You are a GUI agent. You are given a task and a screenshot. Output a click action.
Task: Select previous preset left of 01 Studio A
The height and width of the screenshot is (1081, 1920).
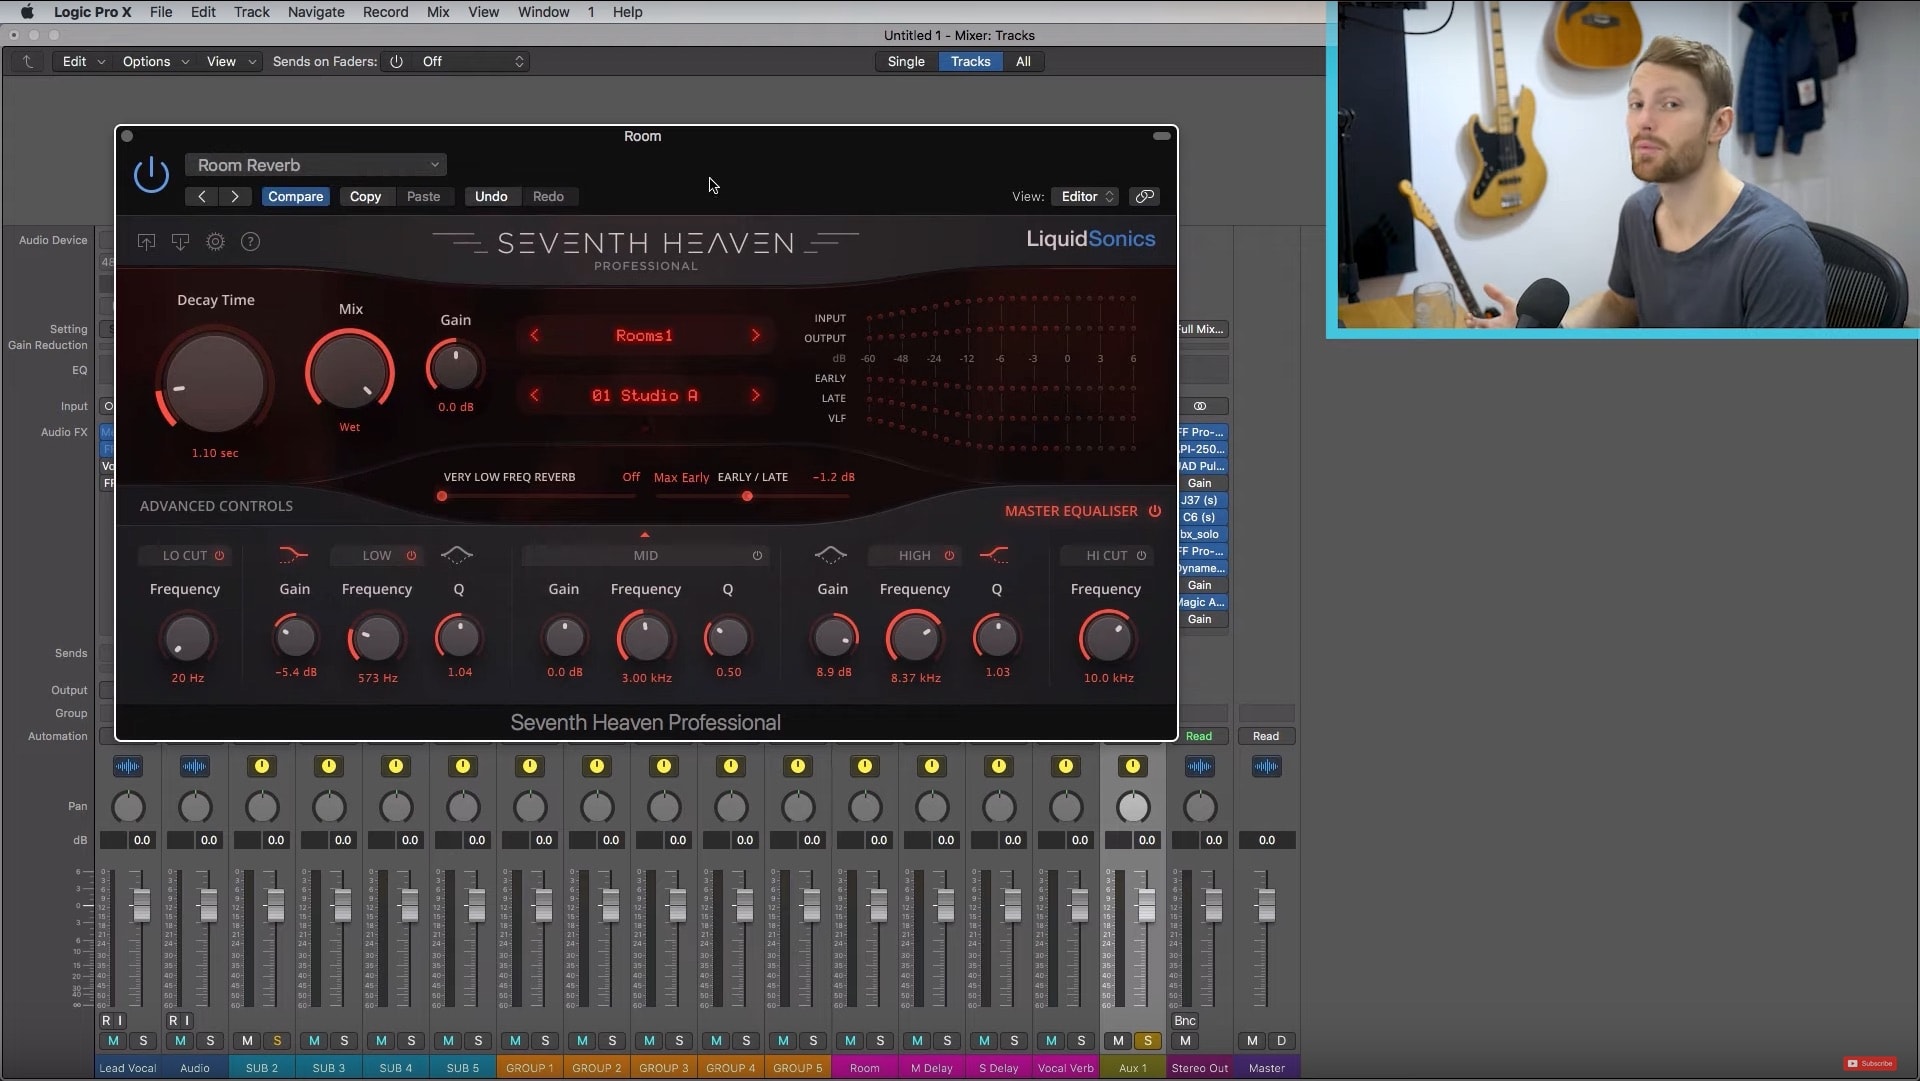point(535,396)
